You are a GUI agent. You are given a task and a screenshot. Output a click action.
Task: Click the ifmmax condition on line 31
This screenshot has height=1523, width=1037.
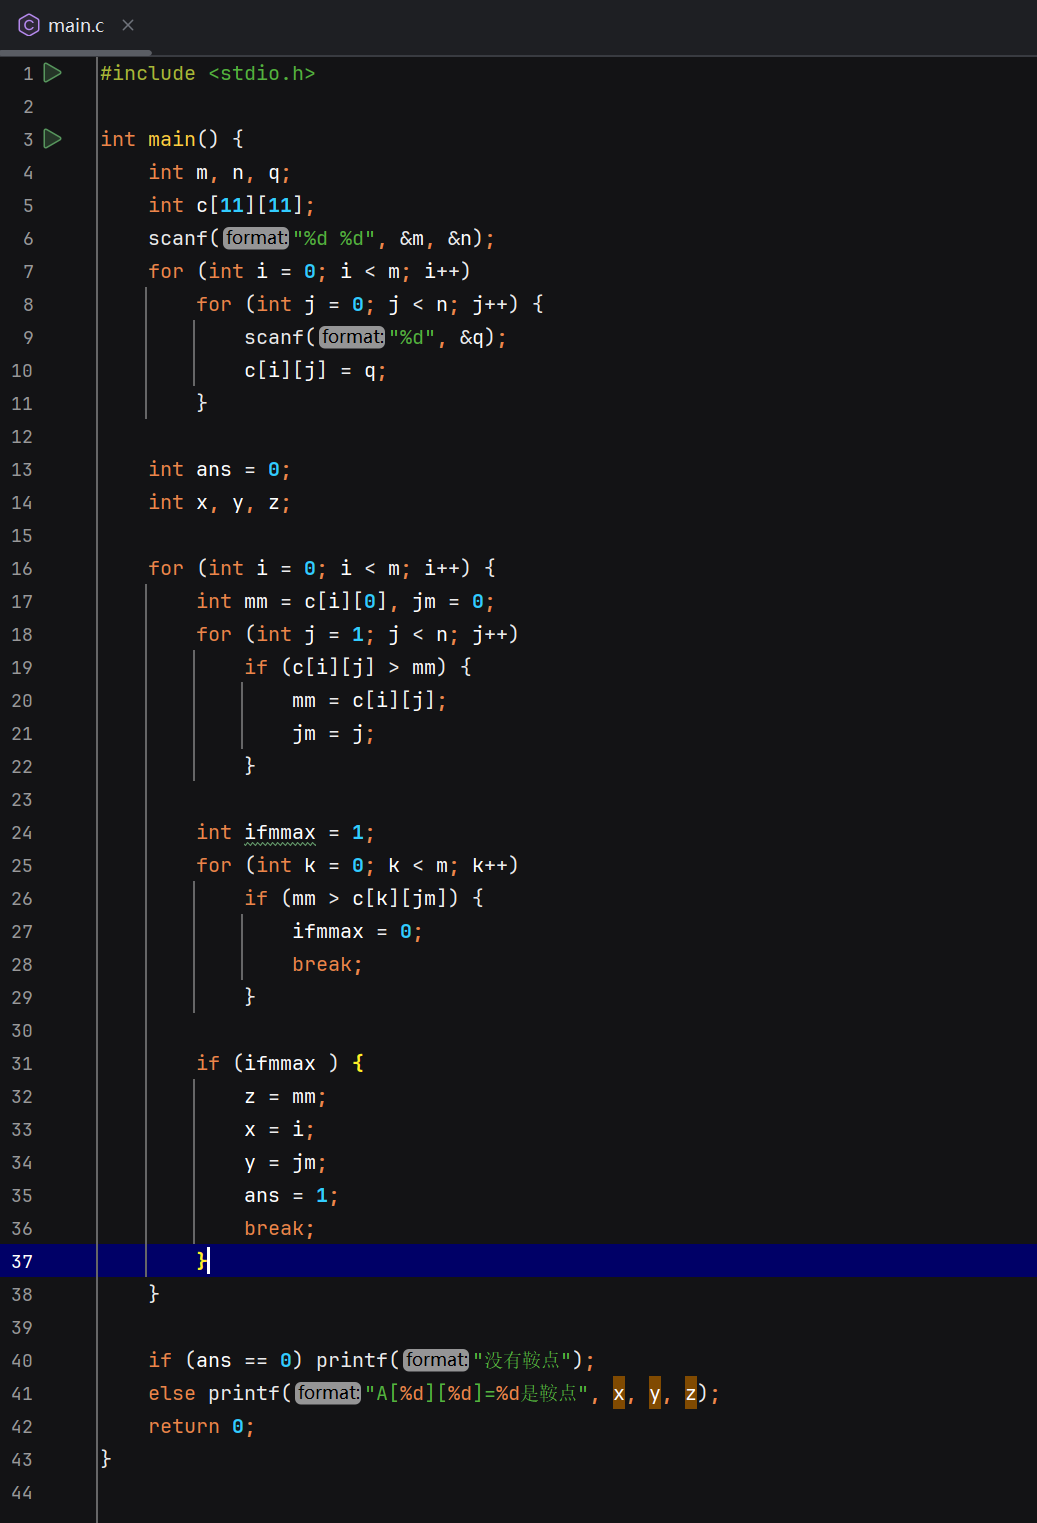point(280,1062)
